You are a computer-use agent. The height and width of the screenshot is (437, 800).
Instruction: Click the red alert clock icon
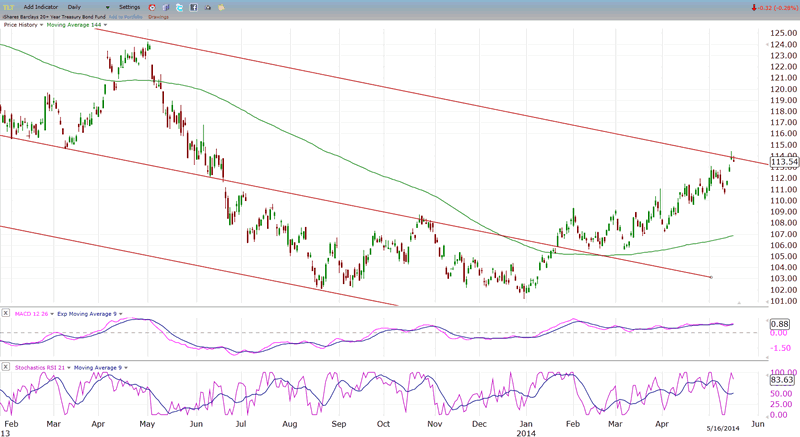coord(152,7)
